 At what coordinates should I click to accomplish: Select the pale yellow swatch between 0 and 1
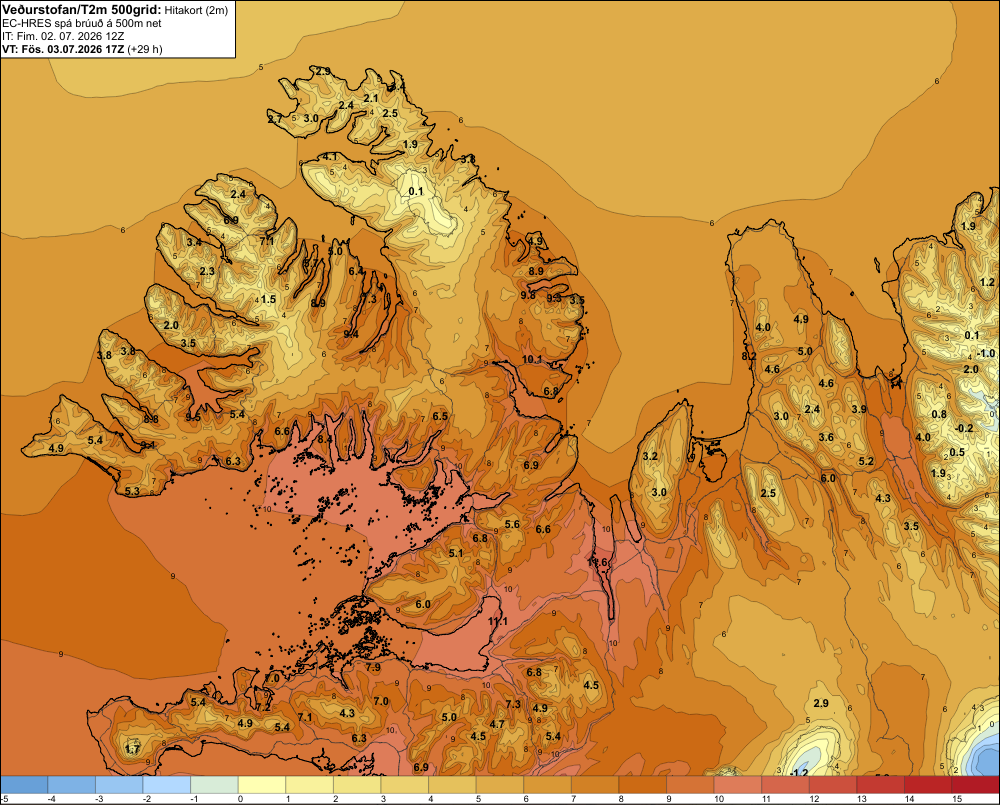[x=262, y=785]
